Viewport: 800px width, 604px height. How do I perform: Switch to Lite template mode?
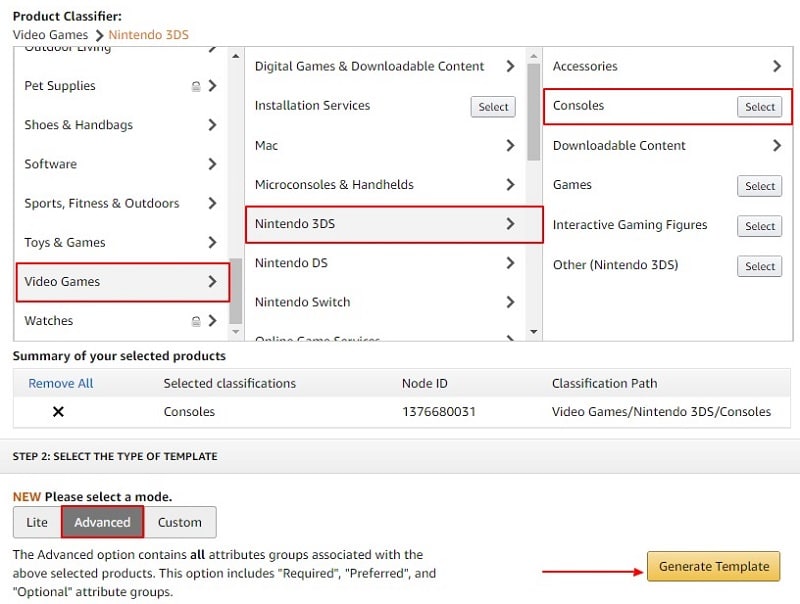click(37, 522)
